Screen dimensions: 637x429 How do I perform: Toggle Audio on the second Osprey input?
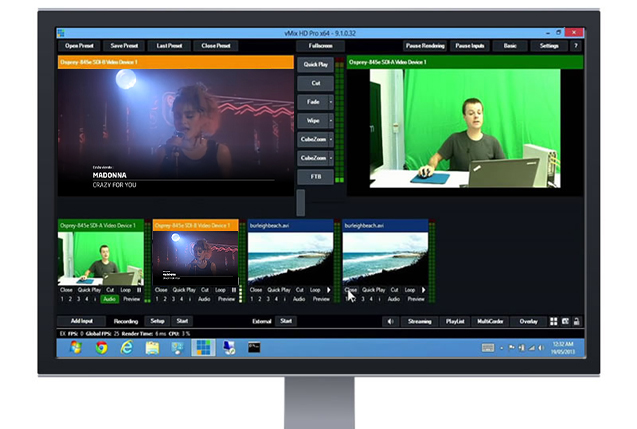tap(204, 299)
